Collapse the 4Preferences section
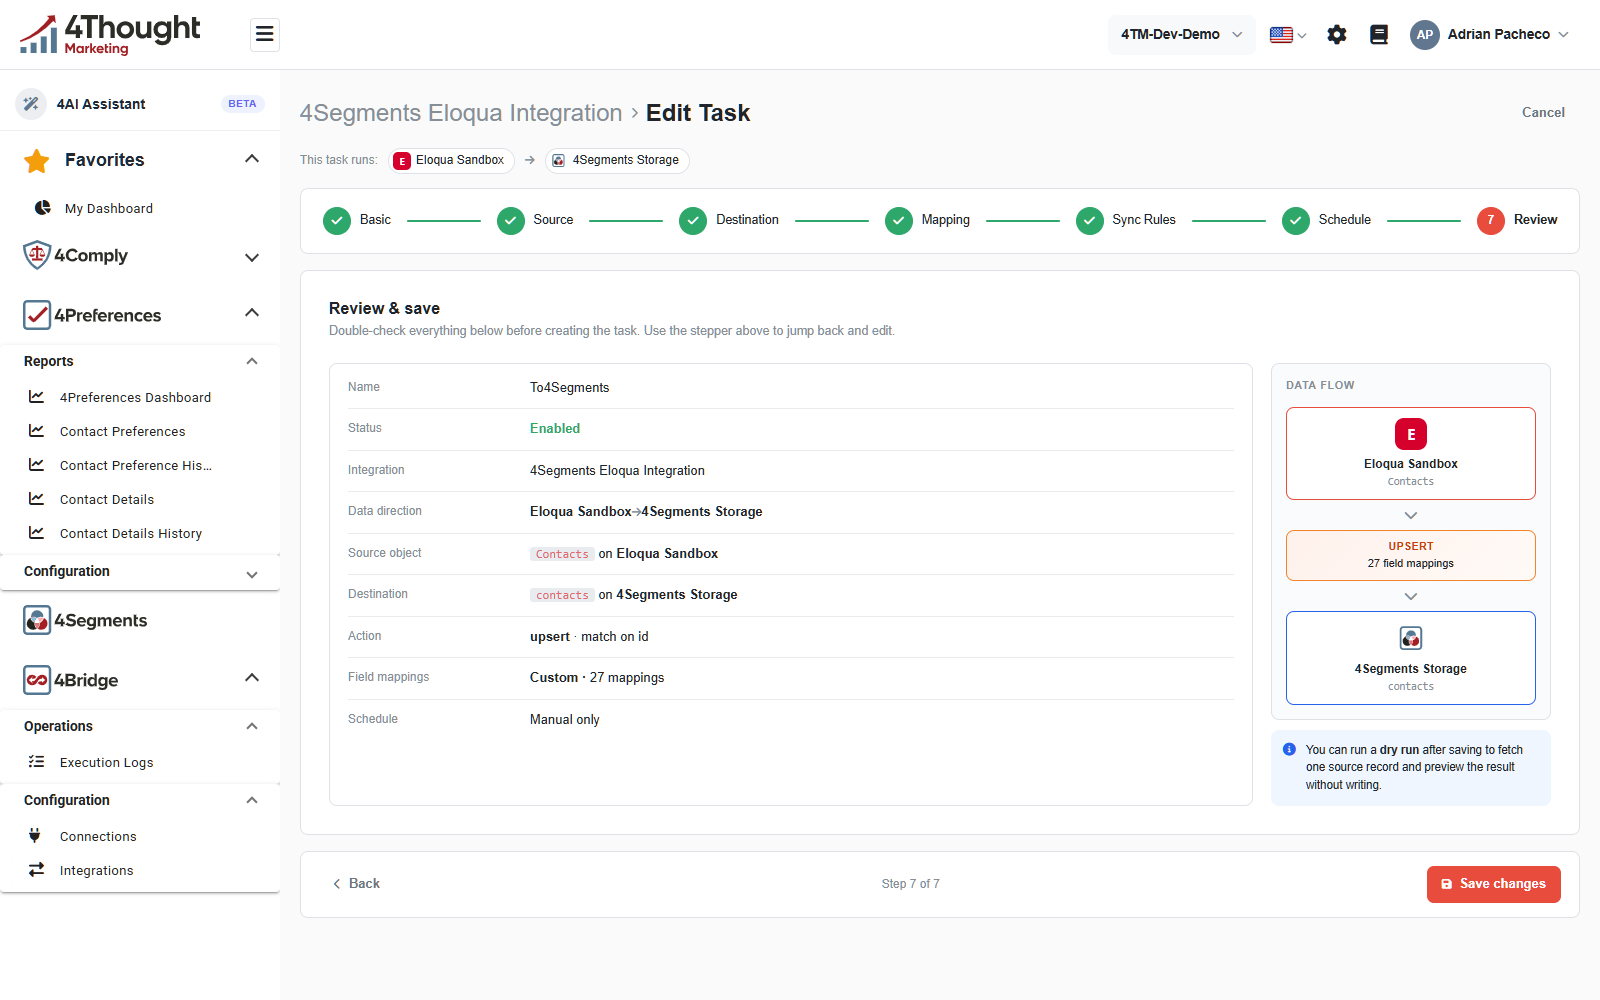The height and width of the screenshot is (1000, 1600). tap(252, 313)
